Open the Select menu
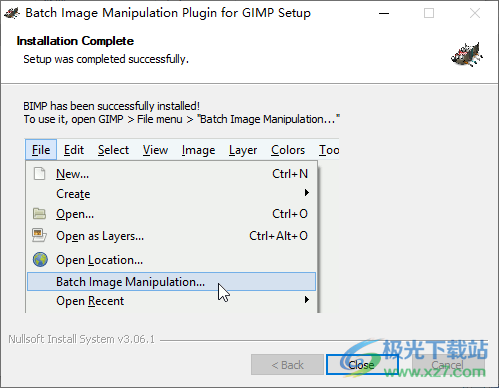Screen dimensions: 499x388 point(113,150)
